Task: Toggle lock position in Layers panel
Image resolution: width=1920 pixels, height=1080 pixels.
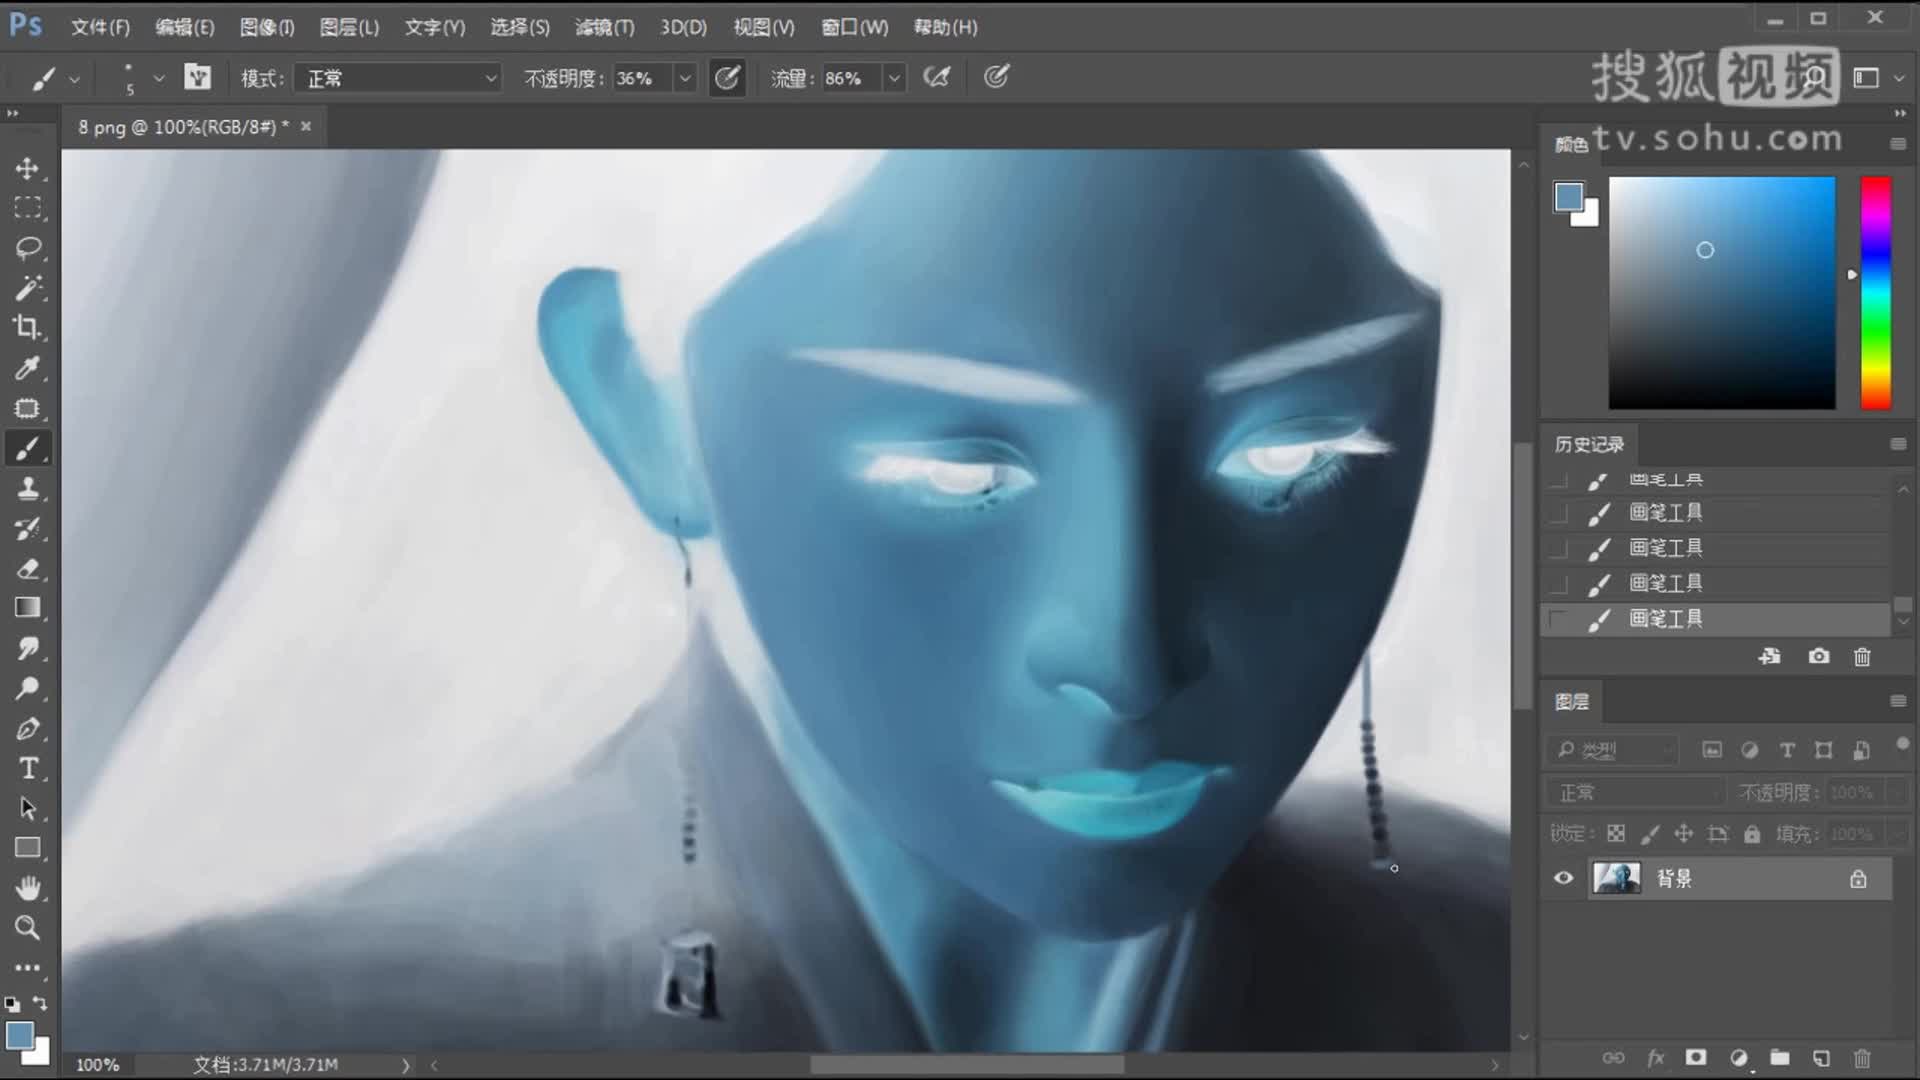Action: pyautogui.click(x=1684, y=833)
